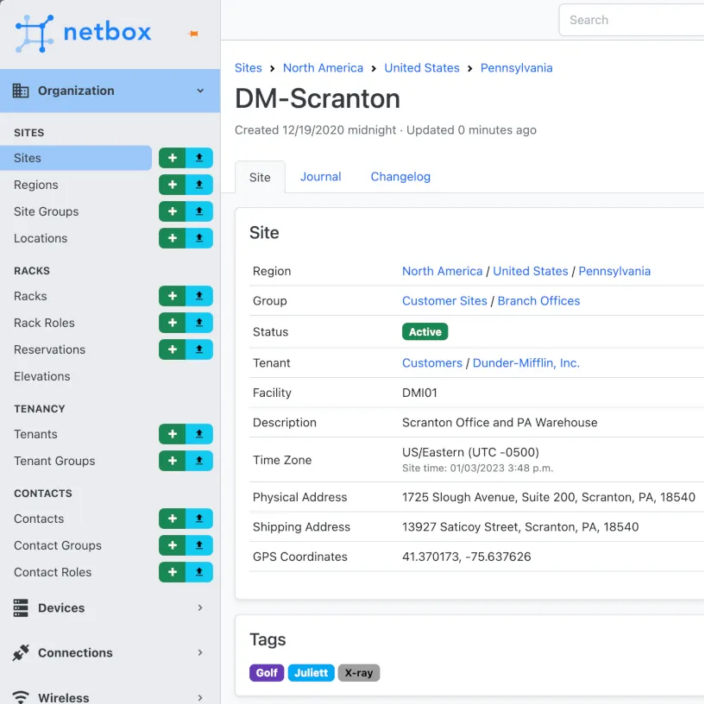This screenshot has width=704, height=704.
Task: Import racks via upload icon
Action: pos(199,296)
